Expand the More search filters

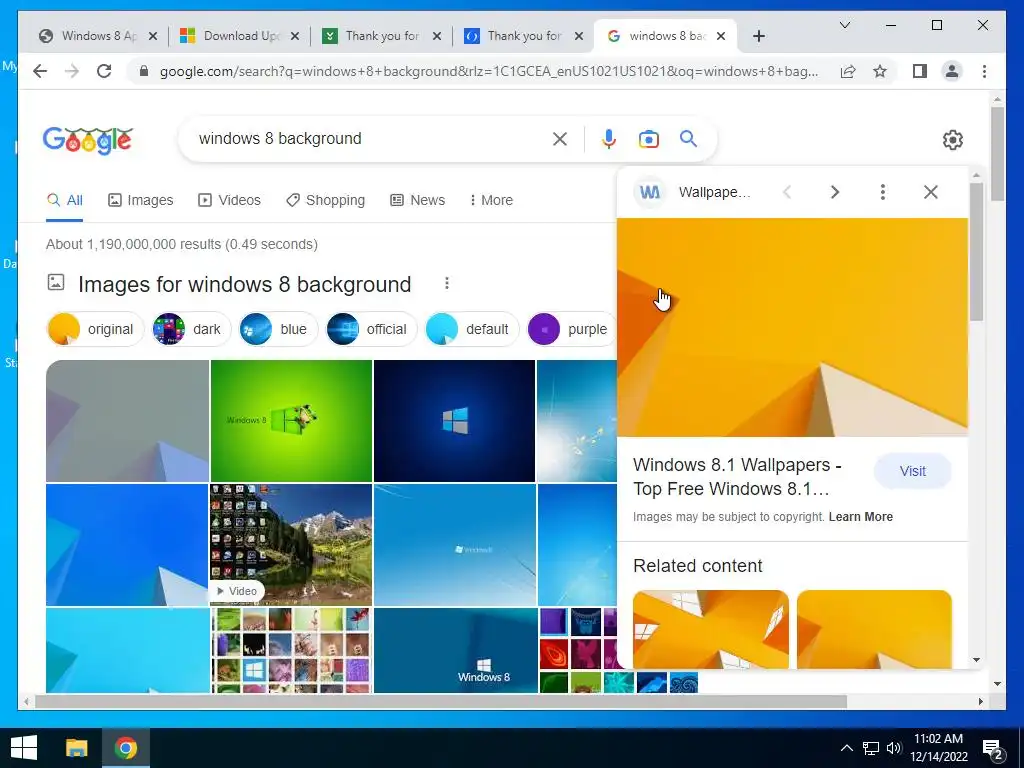click(x=491, y=200)
